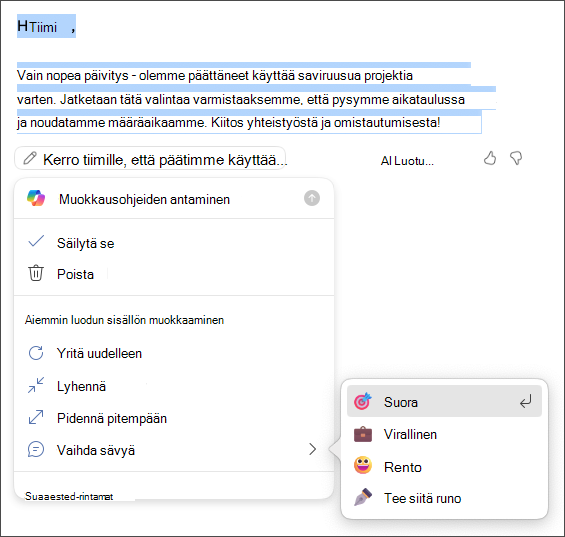Click the Pidennä expand arrows icon
Screen dimensions: 565x537
(36, 417)
